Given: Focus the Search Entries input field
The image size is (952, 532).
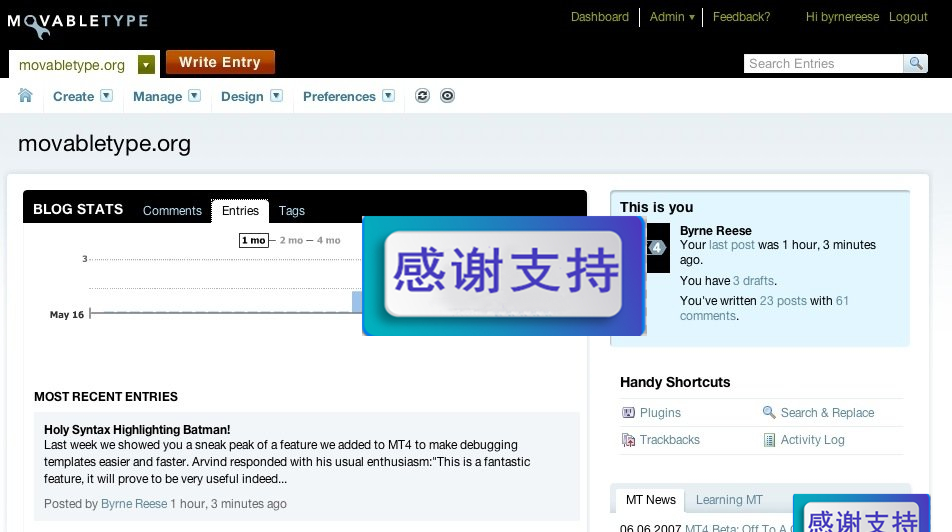Looking at the screenshot, I should pos(823,63).
